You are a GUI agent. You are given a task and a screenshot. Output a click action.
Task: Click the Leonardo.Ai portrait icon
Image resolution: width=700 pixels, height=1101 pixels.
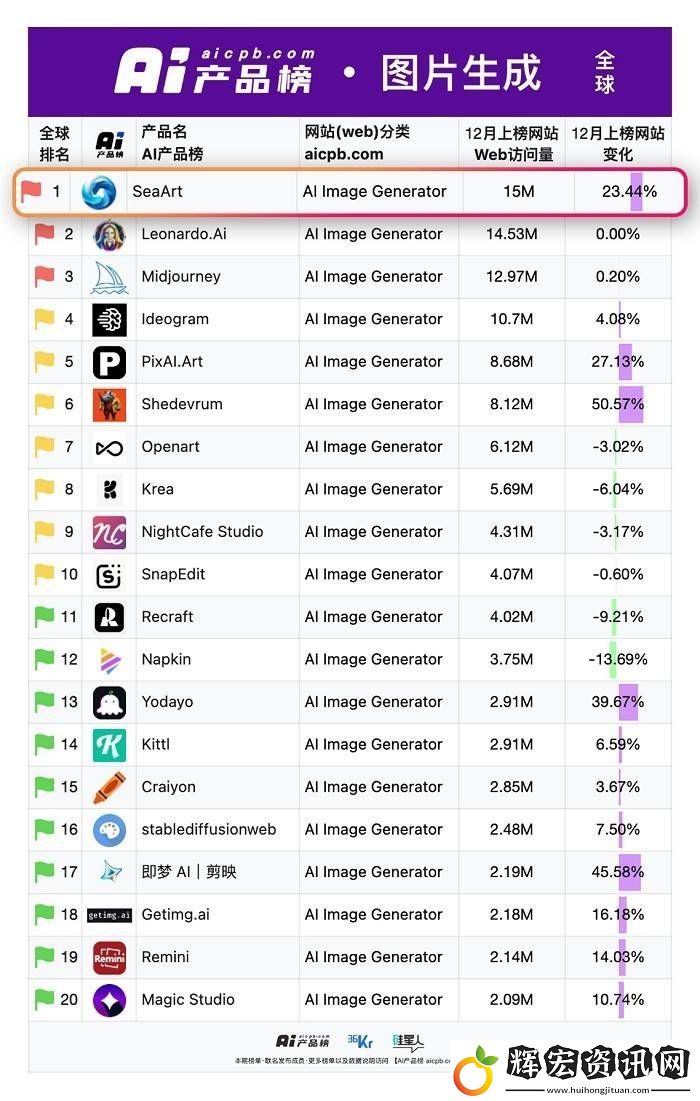(x=110, y=235)
